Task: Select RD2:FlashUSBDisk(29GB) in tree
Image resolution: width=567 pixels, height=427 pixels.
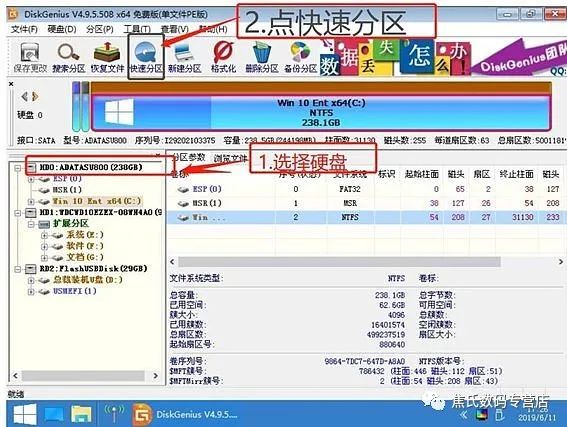Action: [x=93, y=269]
